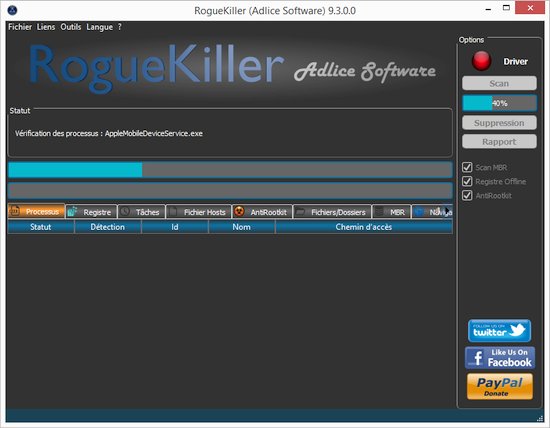550x428 pixels.
Task: Maximize the RogueKiller window
Action: tap(506, 8)
